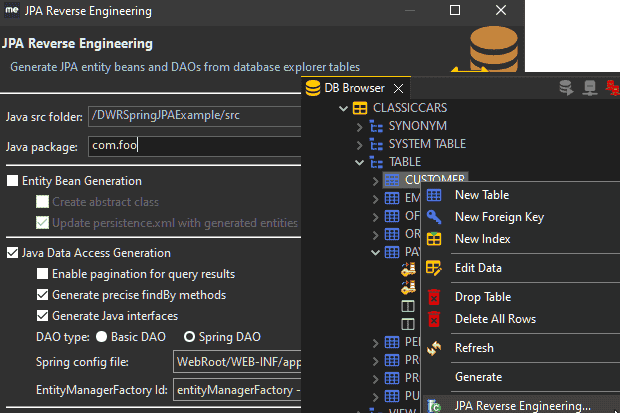The height and width of the screenshot is (413, 620).
Task: Uncheck Java Data Access Generation
Action: pos(13,253)
